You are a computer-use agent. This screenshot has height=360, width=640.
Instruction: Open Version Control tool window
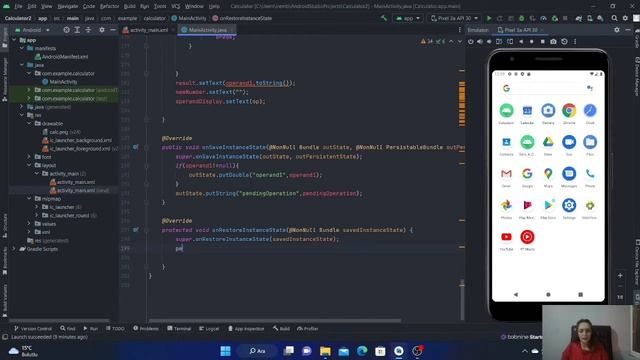[x=33, y=329]
